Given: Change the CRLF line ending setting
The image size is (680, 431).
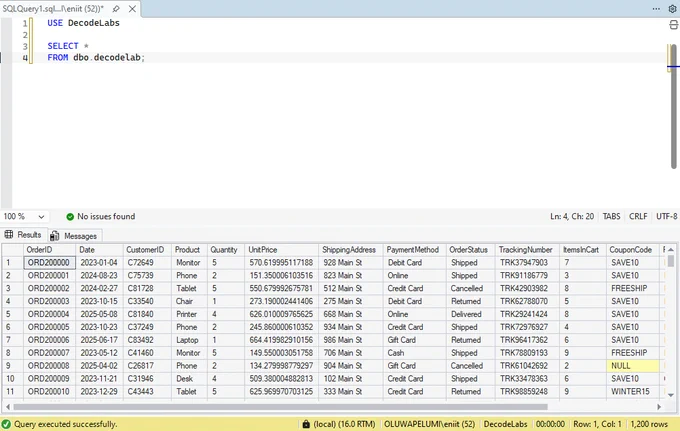Looking at the screenshot, I should [x=638, y=216].
